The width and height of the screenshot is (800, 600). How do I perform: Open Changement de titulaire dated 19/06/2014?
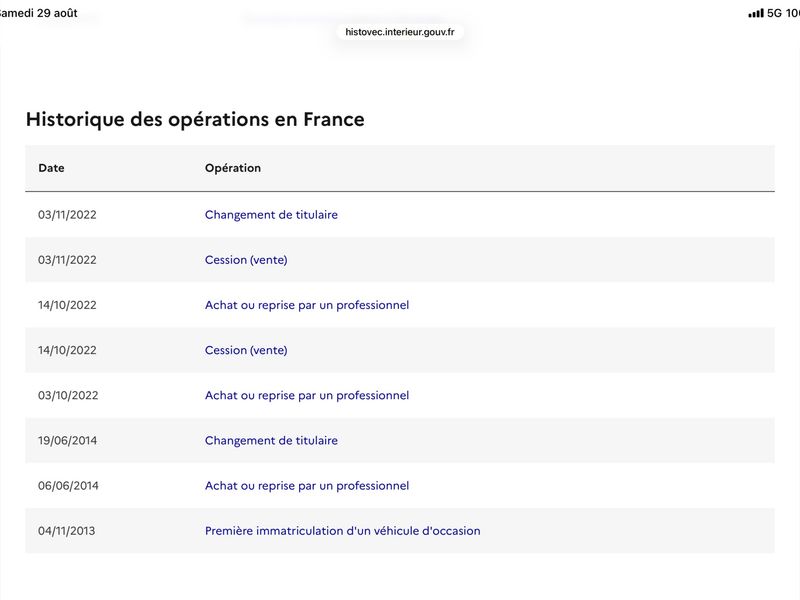pyautogui.click(x=271, y=440)
